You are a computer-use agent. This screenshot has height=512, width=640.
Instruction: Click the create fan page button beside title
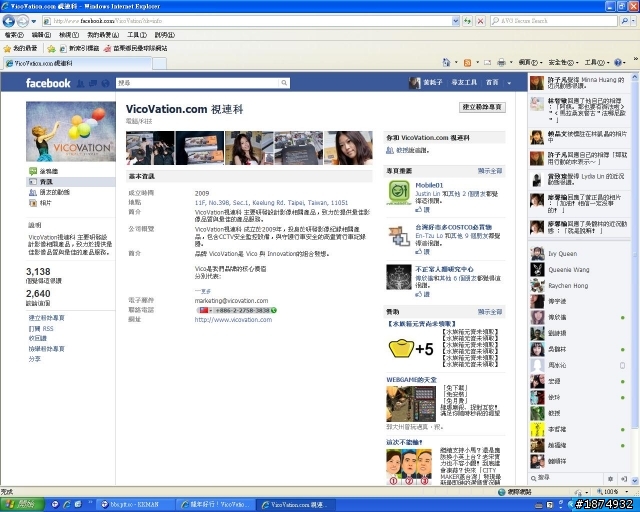point(482,107)
